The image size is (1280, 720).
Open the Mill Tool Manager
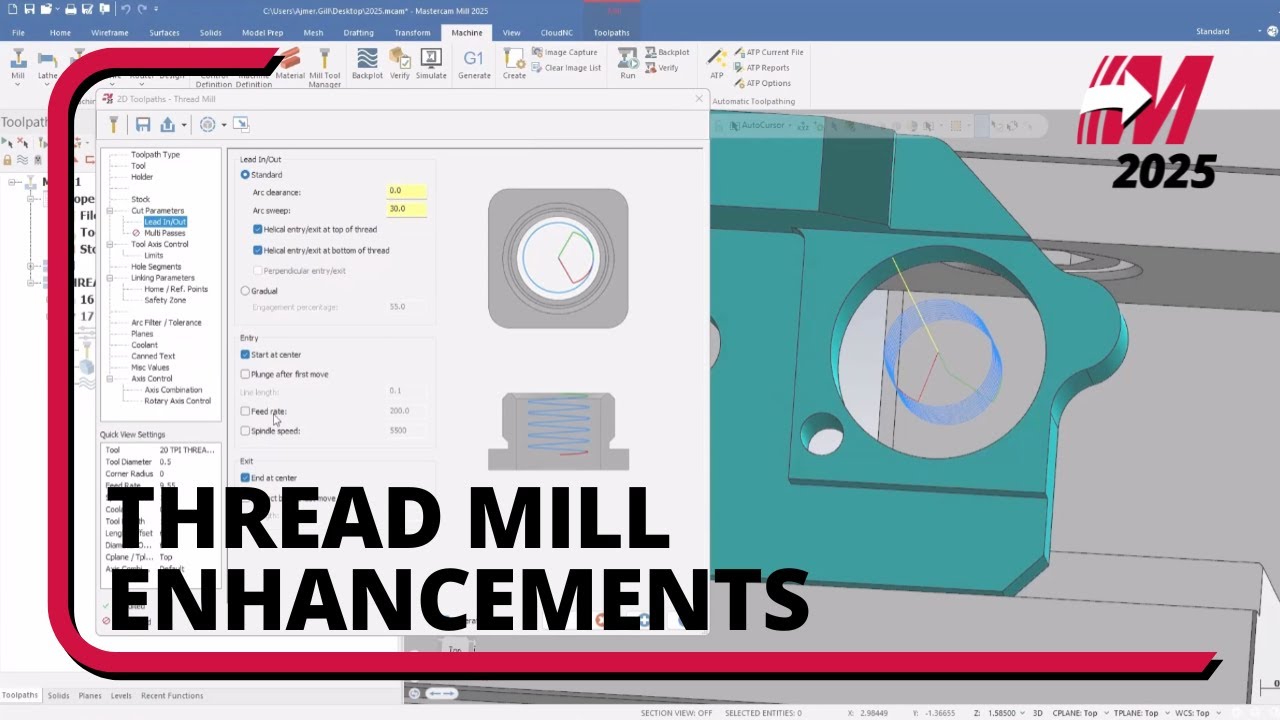point(325,68)
